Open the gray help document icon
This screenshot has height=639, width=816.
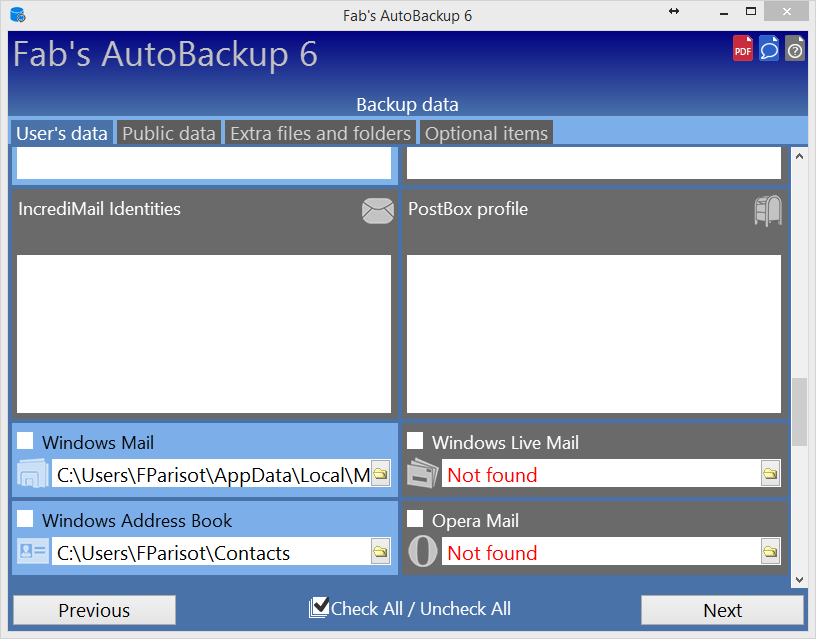pos(795,48)
